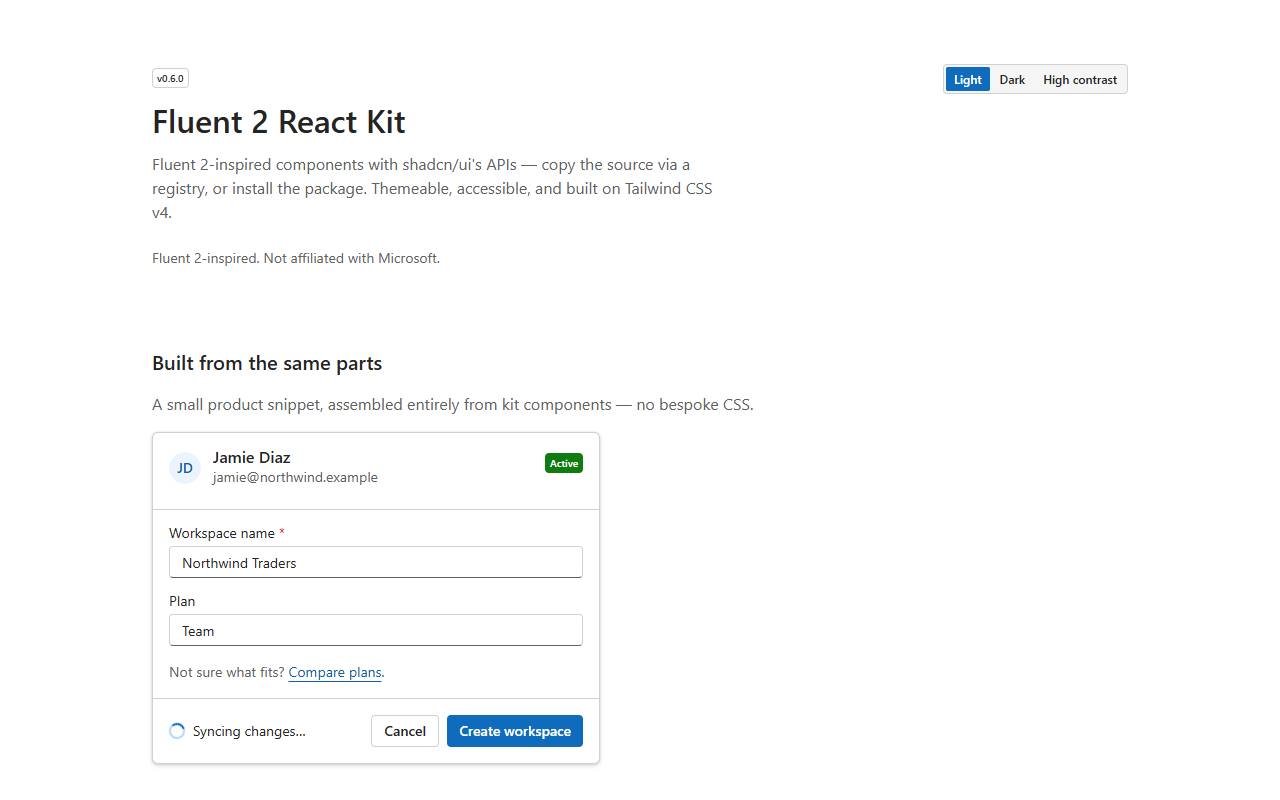The height and width of the screenshot is (800, 1280).
Task: Click the Cancel button
Action: click(405, 731)
